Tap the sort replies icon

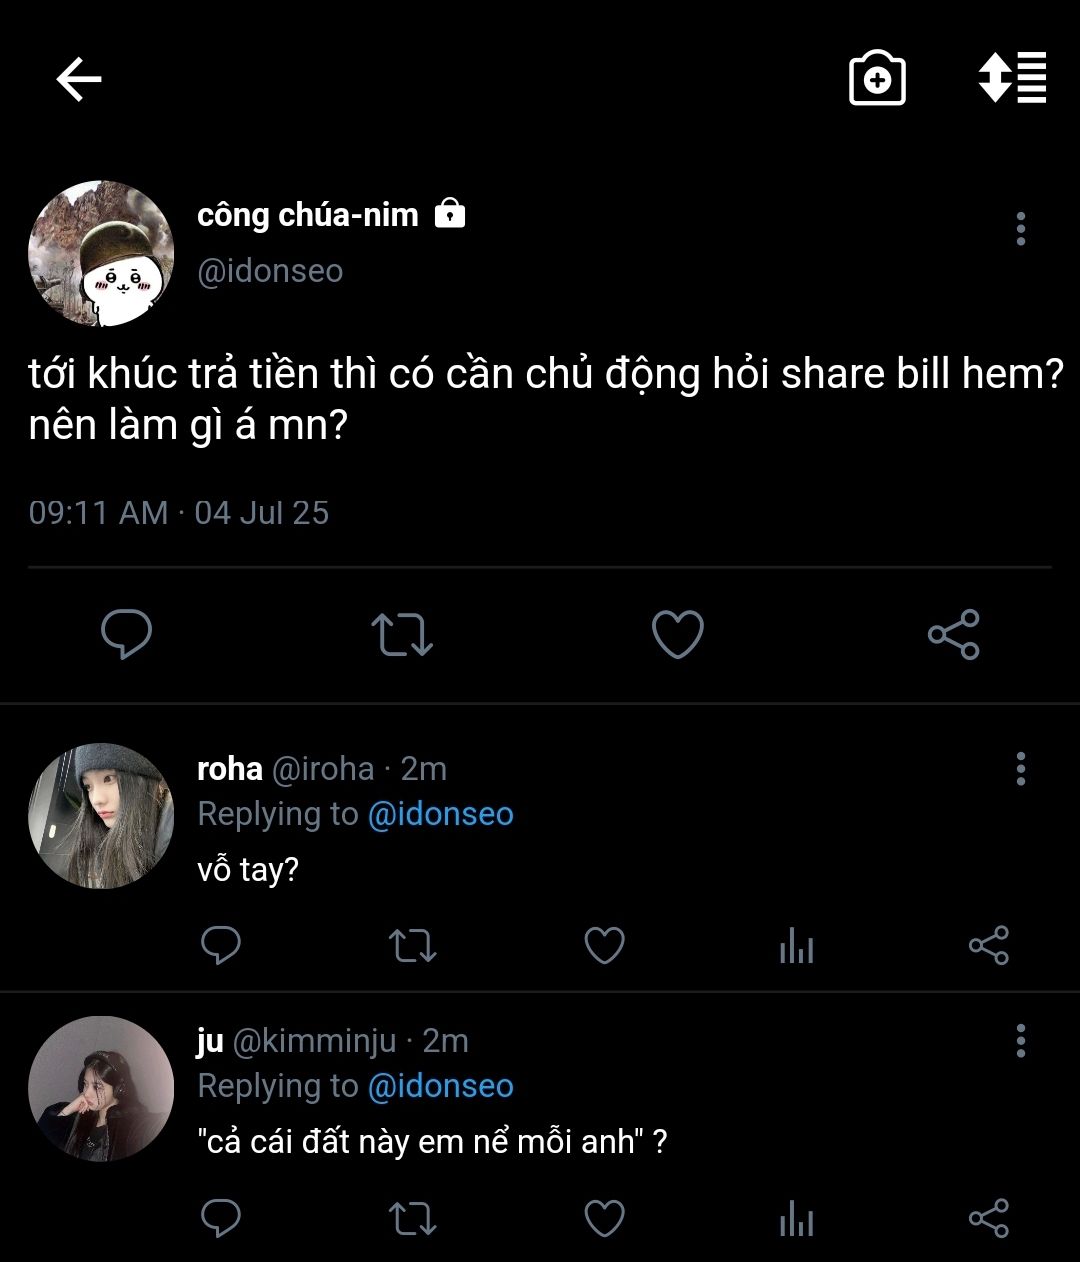click(1012, 78)
